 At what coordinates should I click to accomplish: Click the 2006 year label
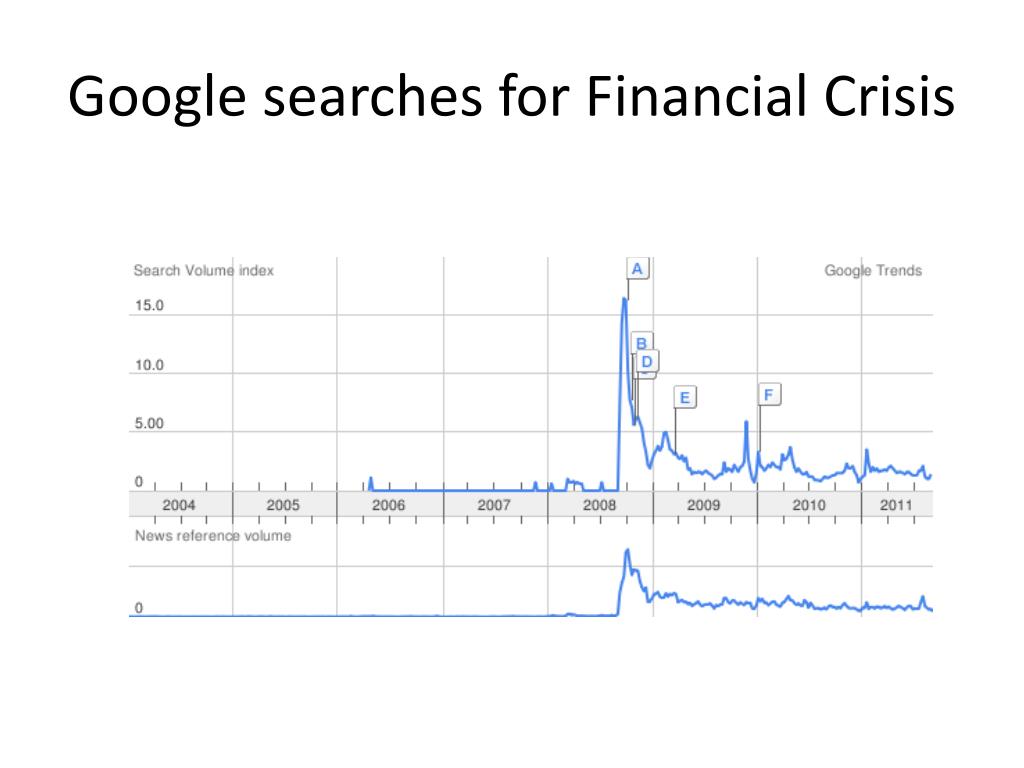click(x=389, y=505)
